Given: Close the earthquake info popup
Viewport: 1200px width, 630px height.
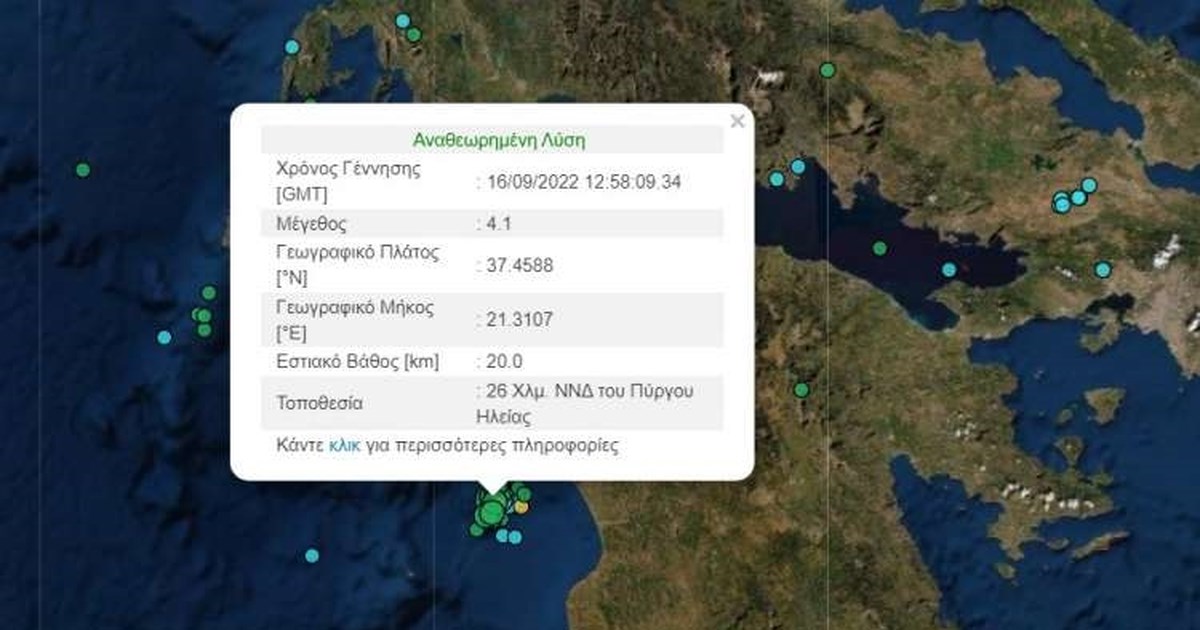Looking at the screenshot, I should [x=737, y=122].
